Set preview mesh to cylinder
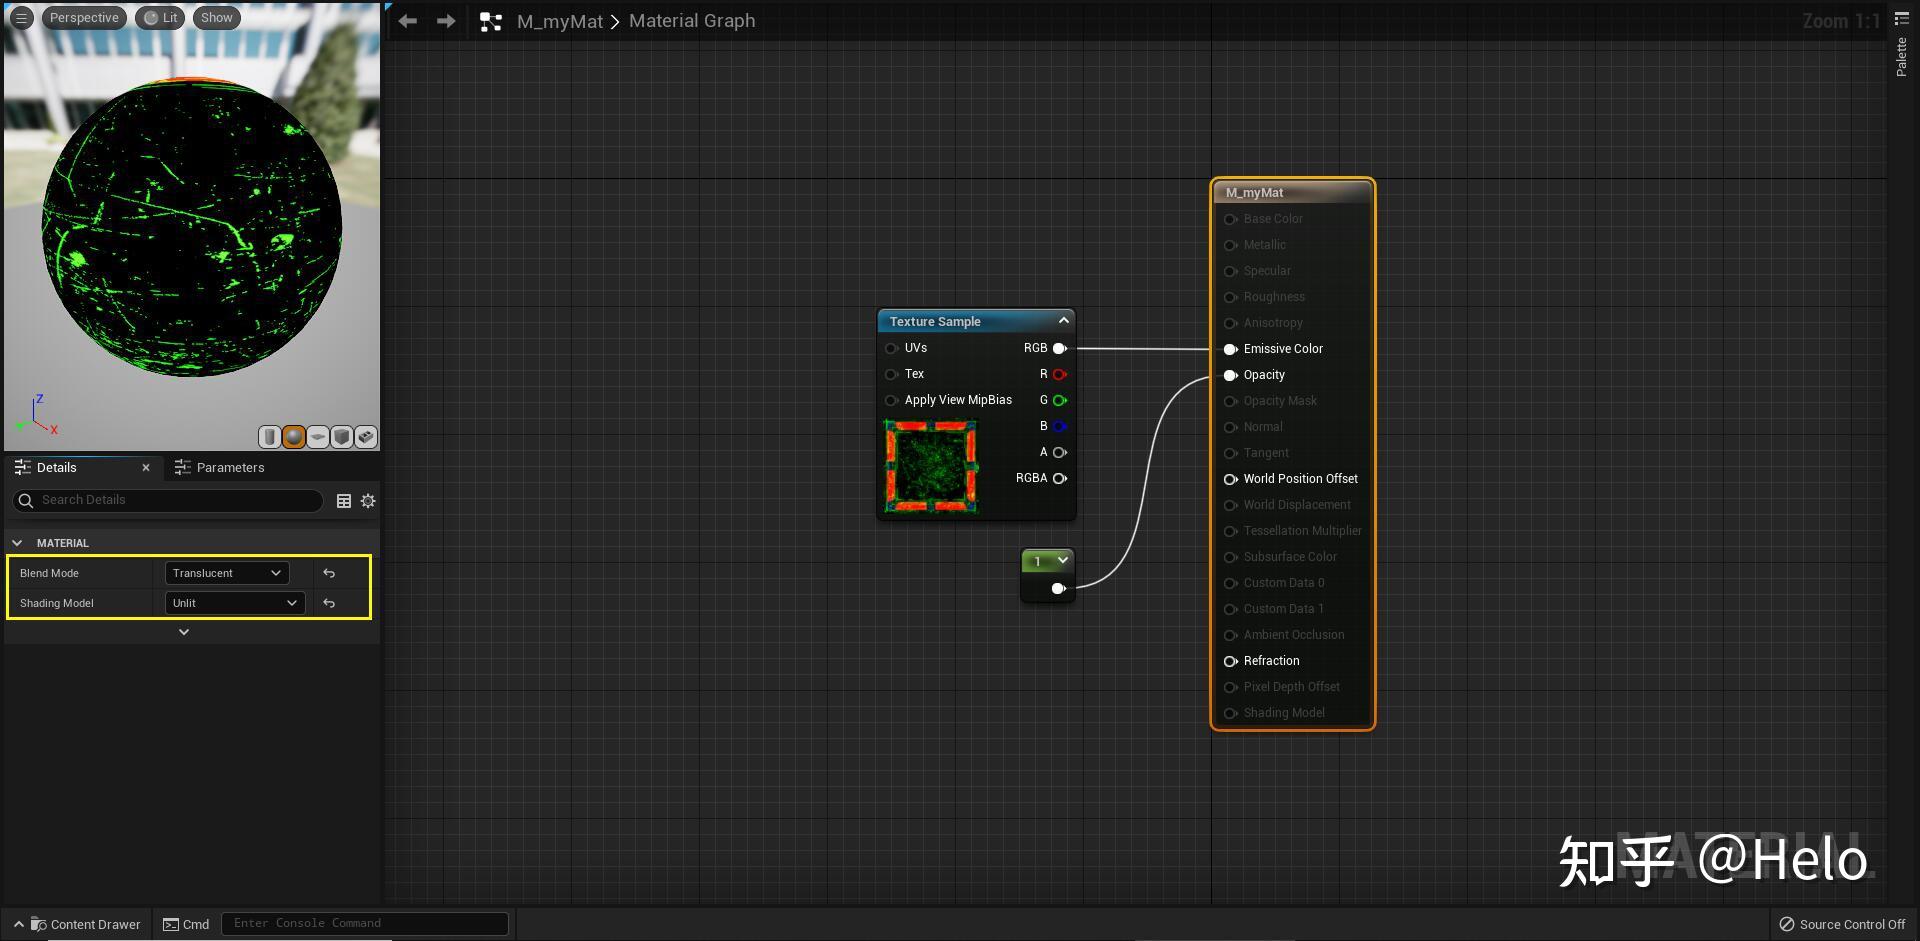 pos(269,437)
